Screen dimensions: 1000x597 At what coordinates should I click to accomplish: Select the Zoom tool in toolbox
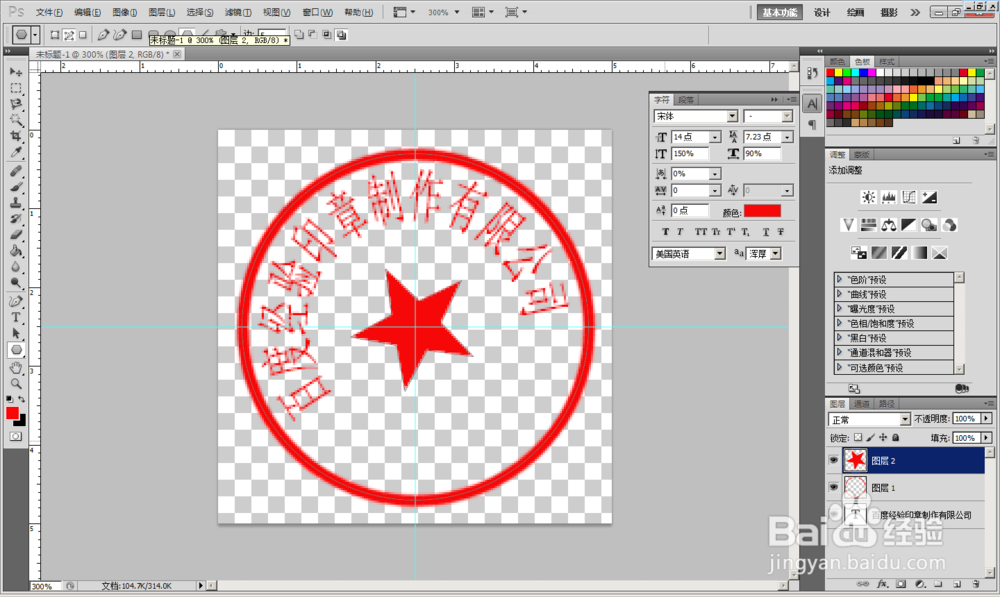tap(16, 384)
